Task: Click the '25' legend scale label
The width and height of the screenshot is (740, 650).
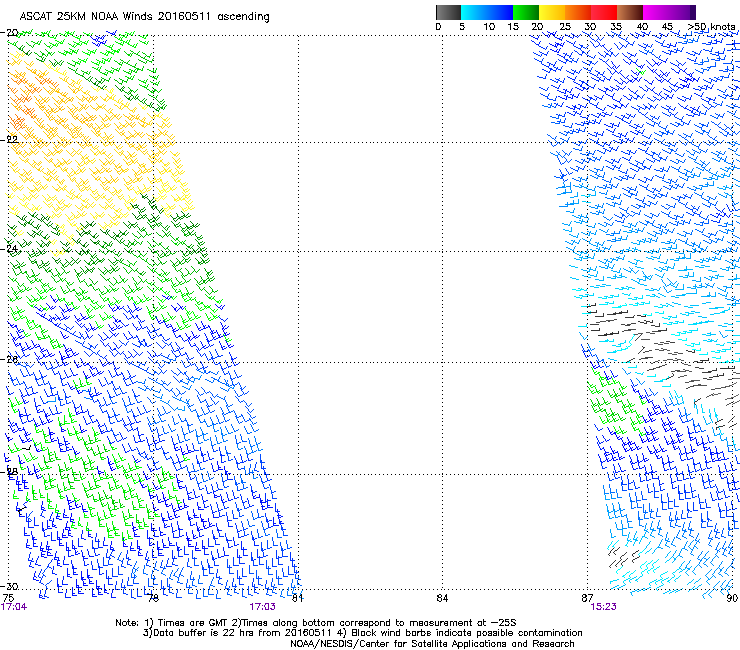Action: click(565, 26)
